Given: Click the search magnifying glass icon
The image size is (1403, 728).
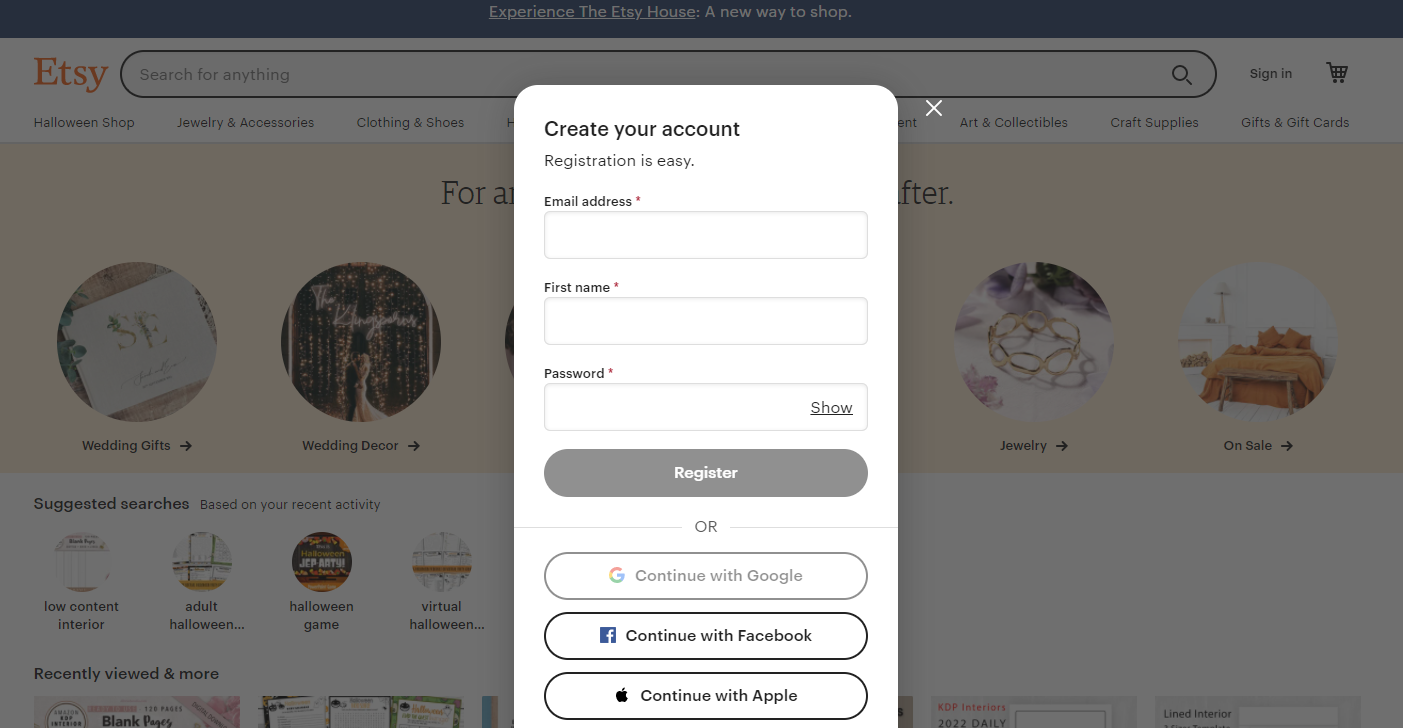Looking at the screenshot, I should click(x=1181, y=75).
